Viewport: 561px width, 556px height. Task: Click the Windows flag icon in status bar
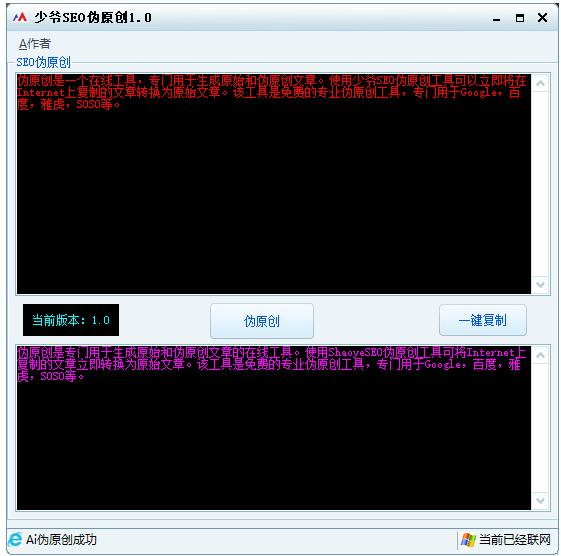468,540
